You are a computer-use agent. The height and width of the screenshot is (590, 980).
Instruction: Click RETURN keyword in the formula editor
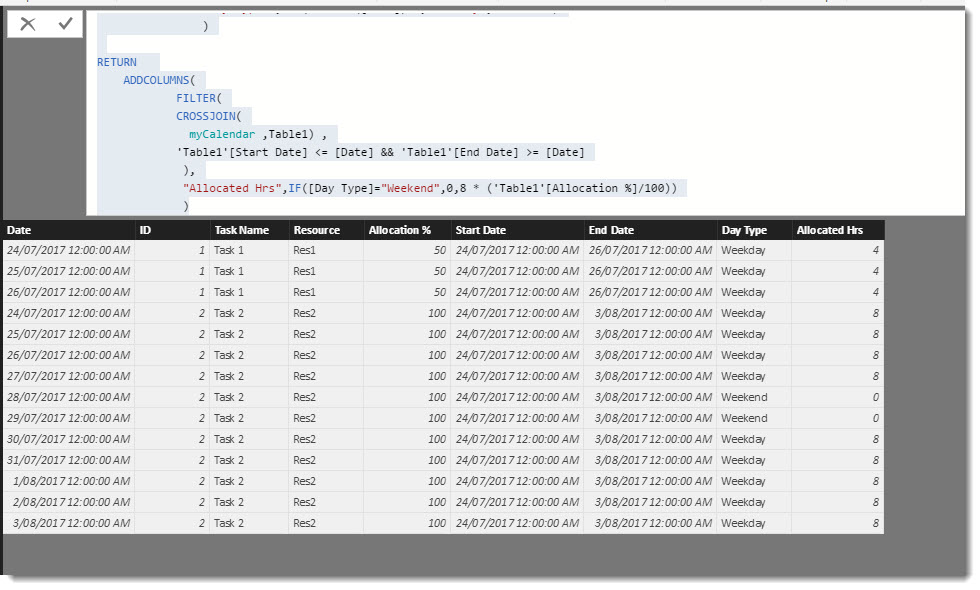(116, 62)
